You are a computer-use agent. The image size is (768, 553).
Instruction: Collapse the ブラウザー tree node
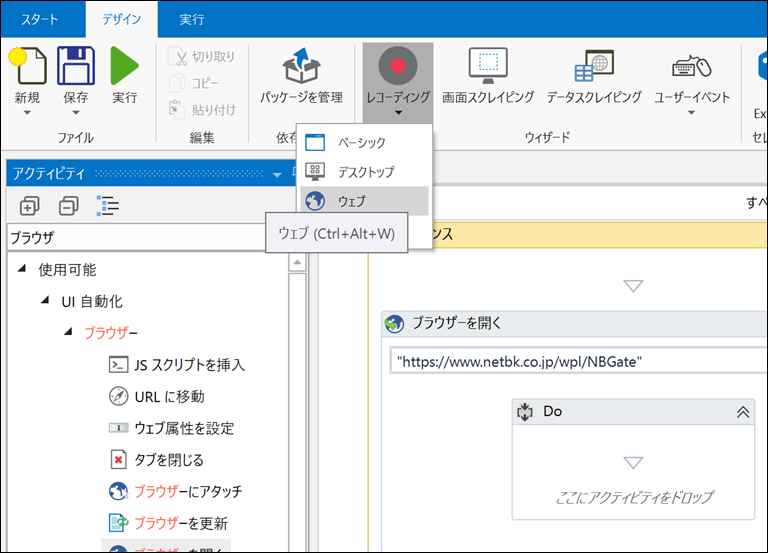click(x=69, y=332)
